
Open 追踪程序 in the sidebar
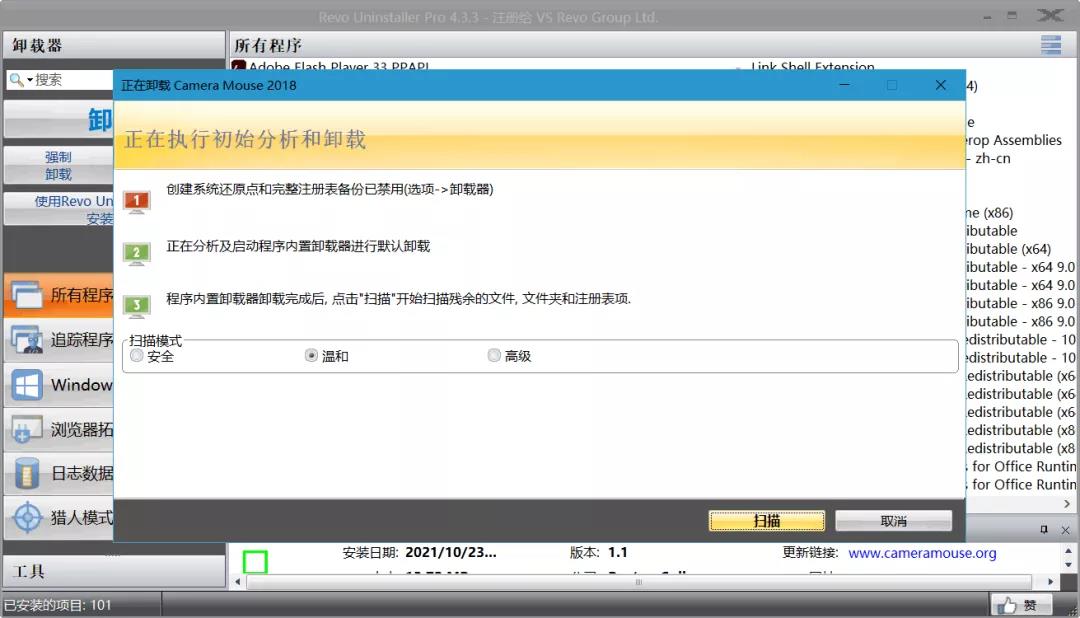[x=59, y=340]
